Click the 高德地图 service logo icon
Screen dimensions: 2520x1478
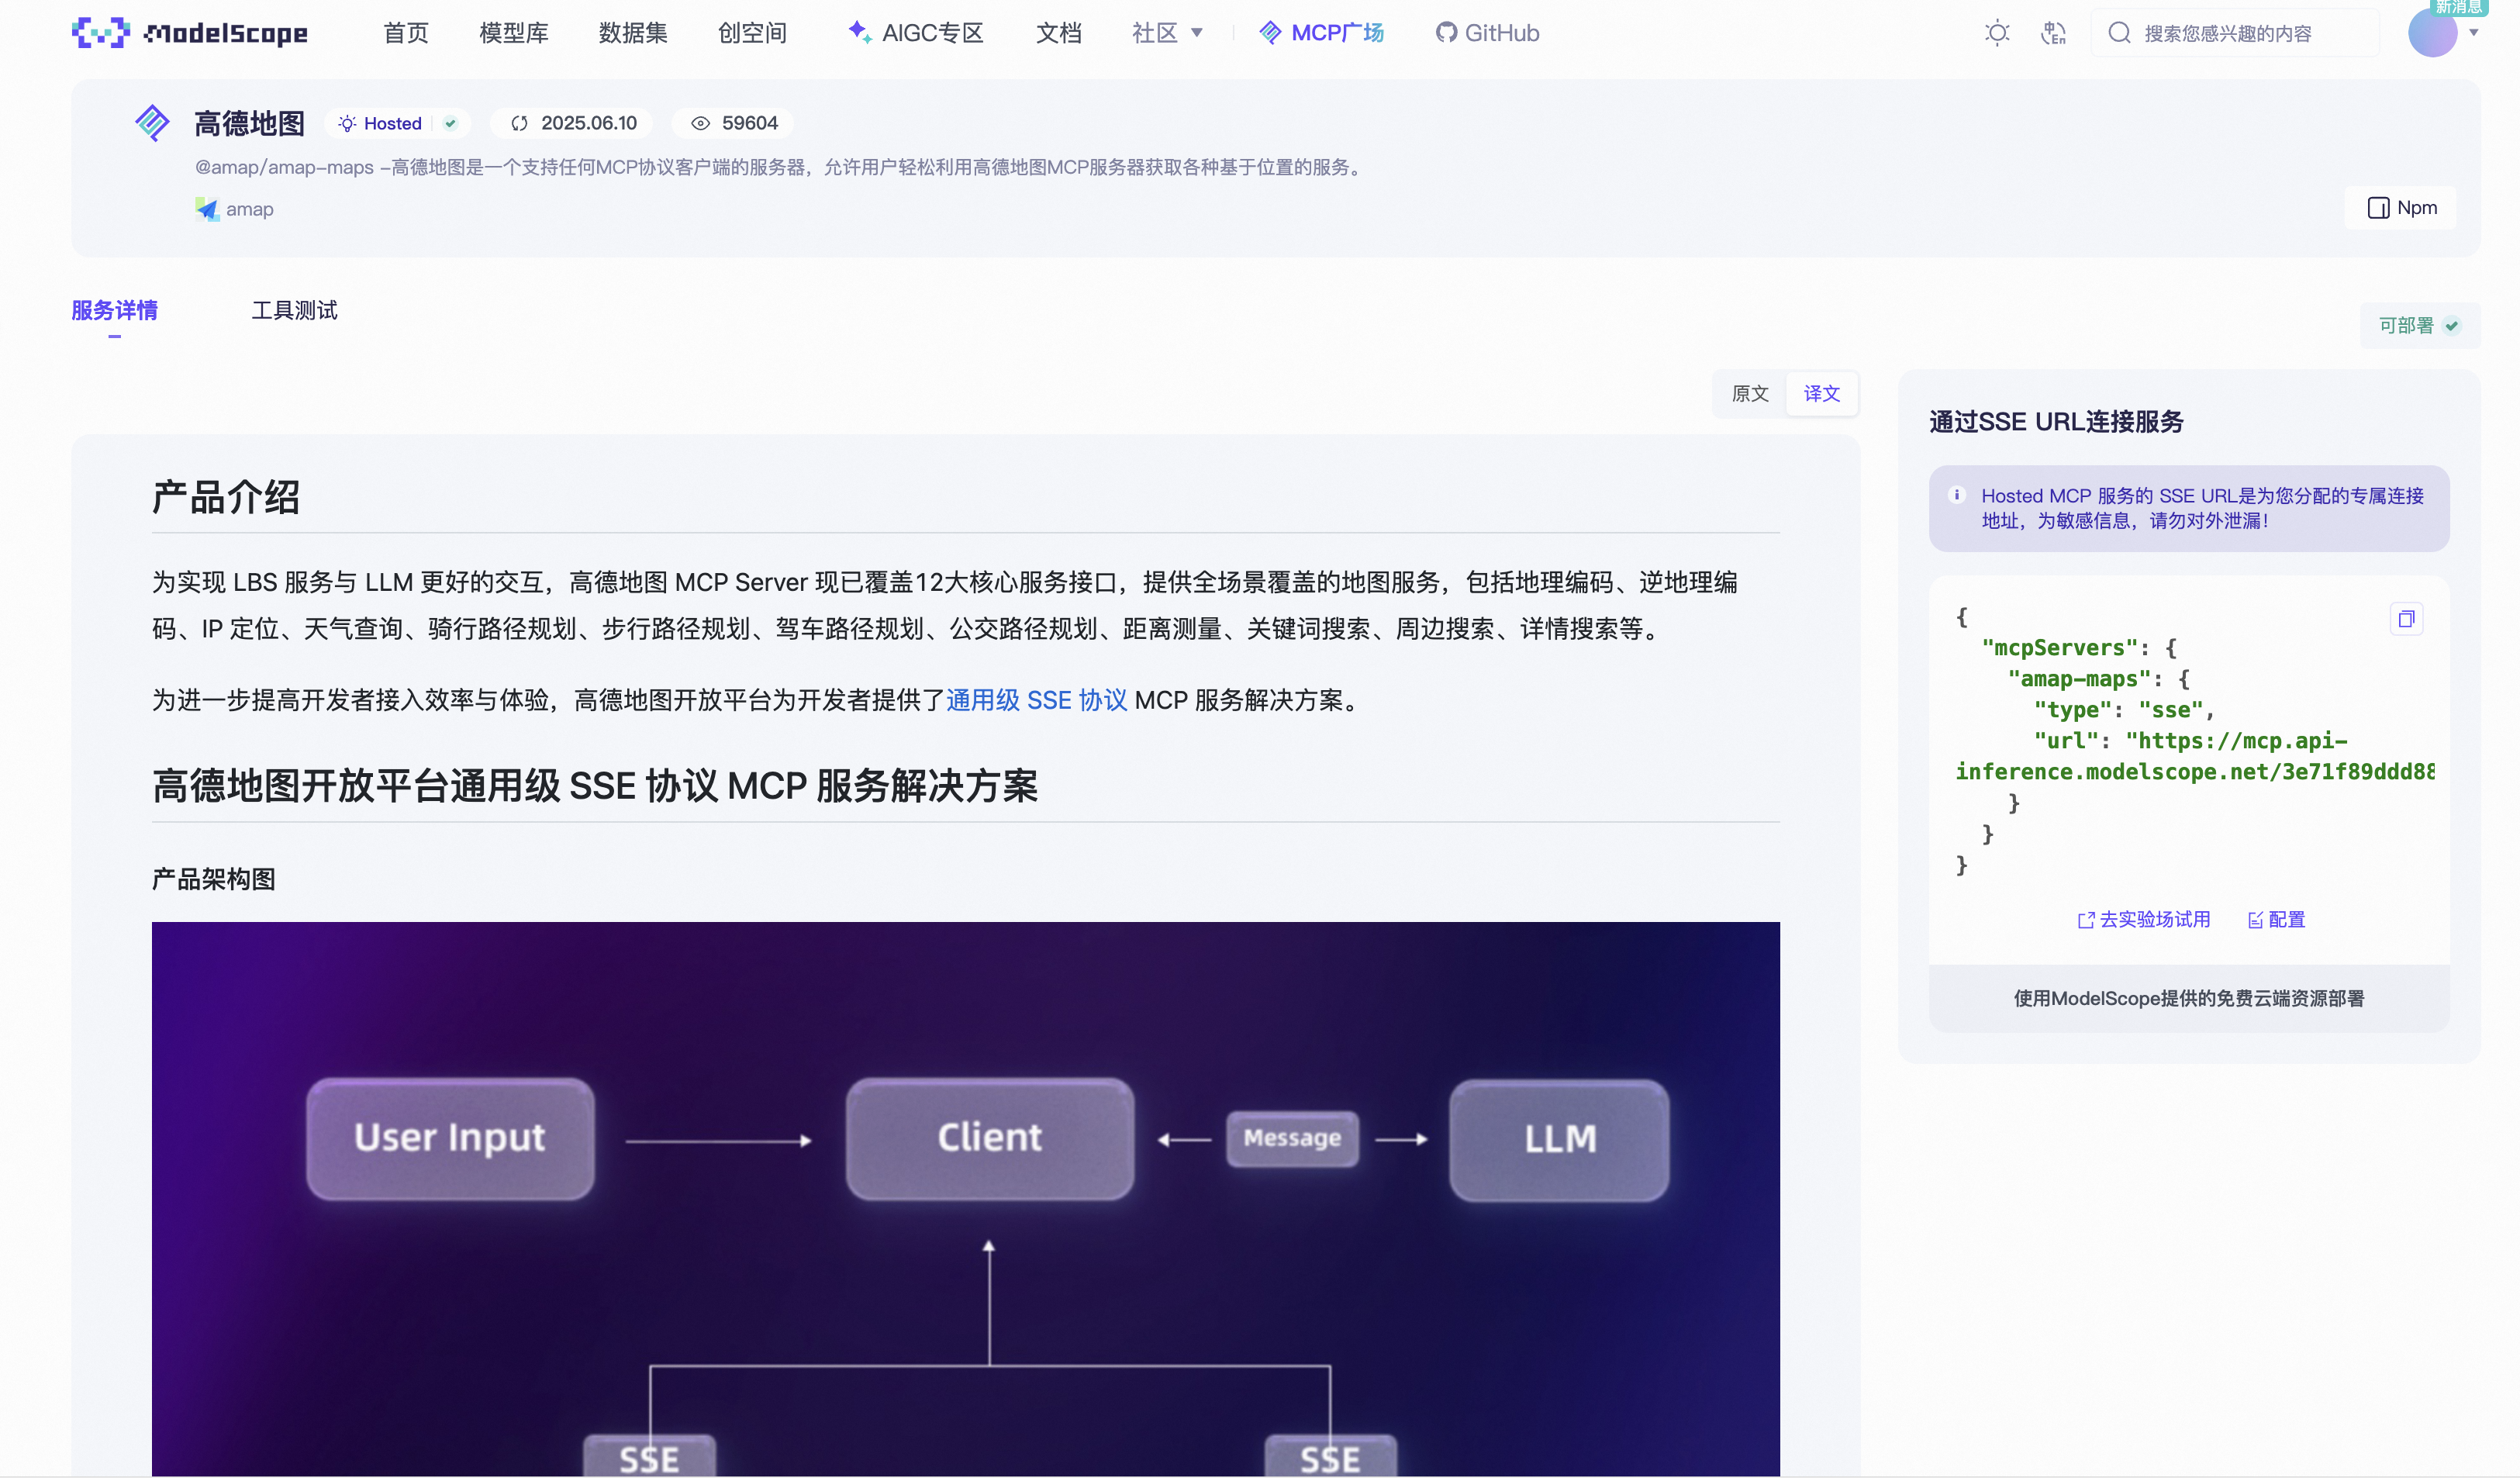point(152,123)
